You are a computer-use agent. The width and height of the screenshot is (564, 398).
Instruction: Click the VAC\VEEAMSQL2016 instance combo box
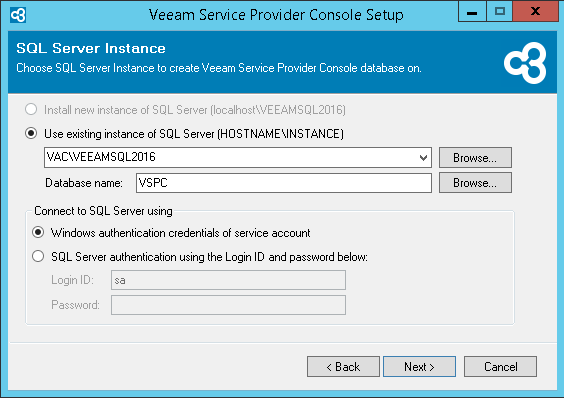[x=238, y=157]
